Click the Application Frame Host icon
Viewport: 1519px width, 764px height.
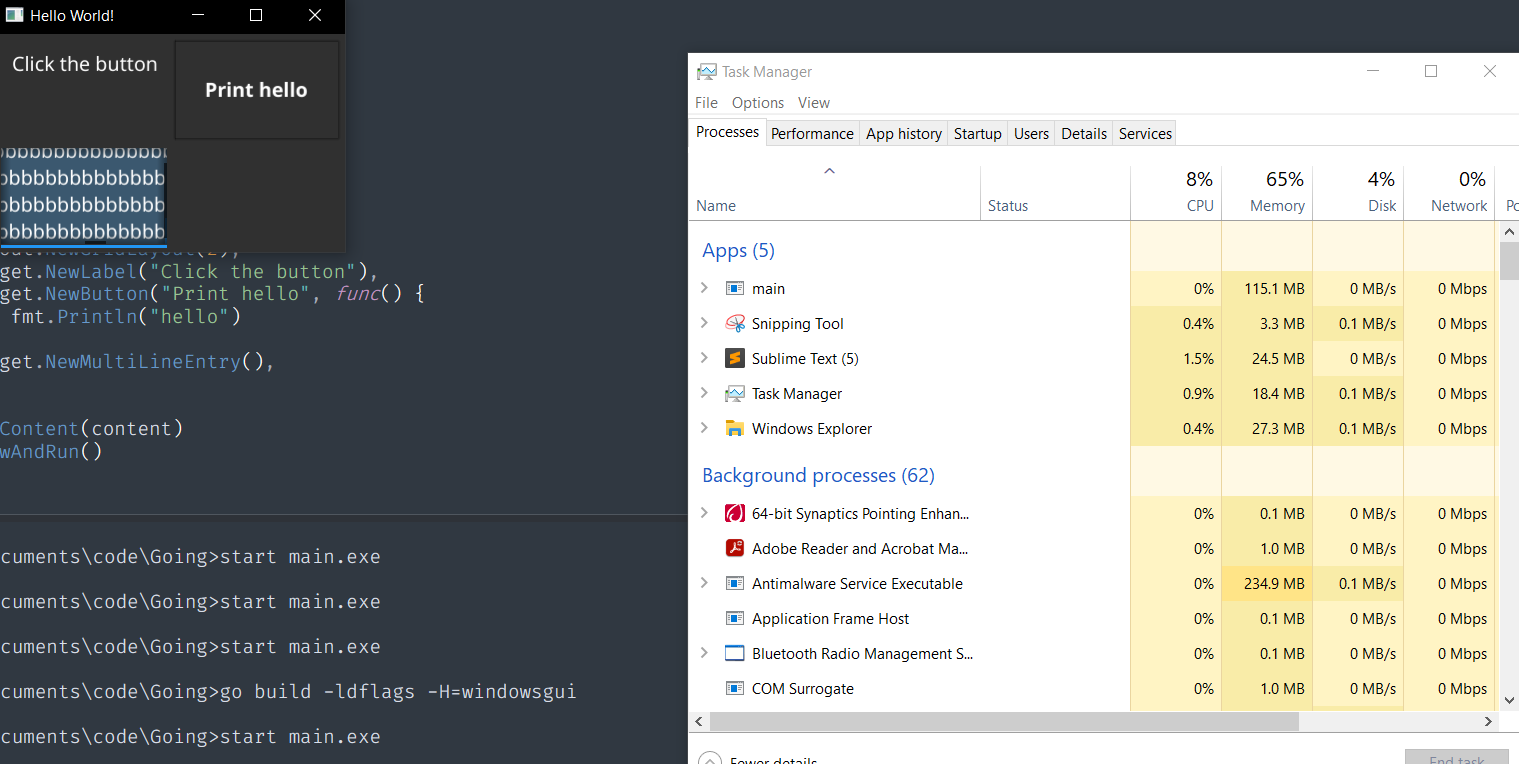[x=735, y=618]
